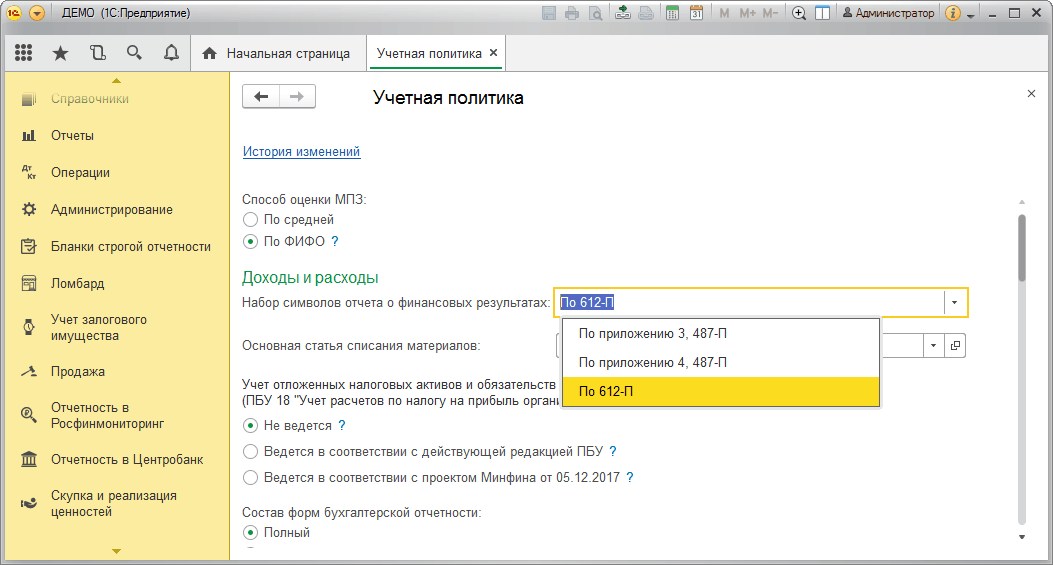Click the form scrollbar down arrow
This screenshot has height=565, width=1053.
point(1022,537)
